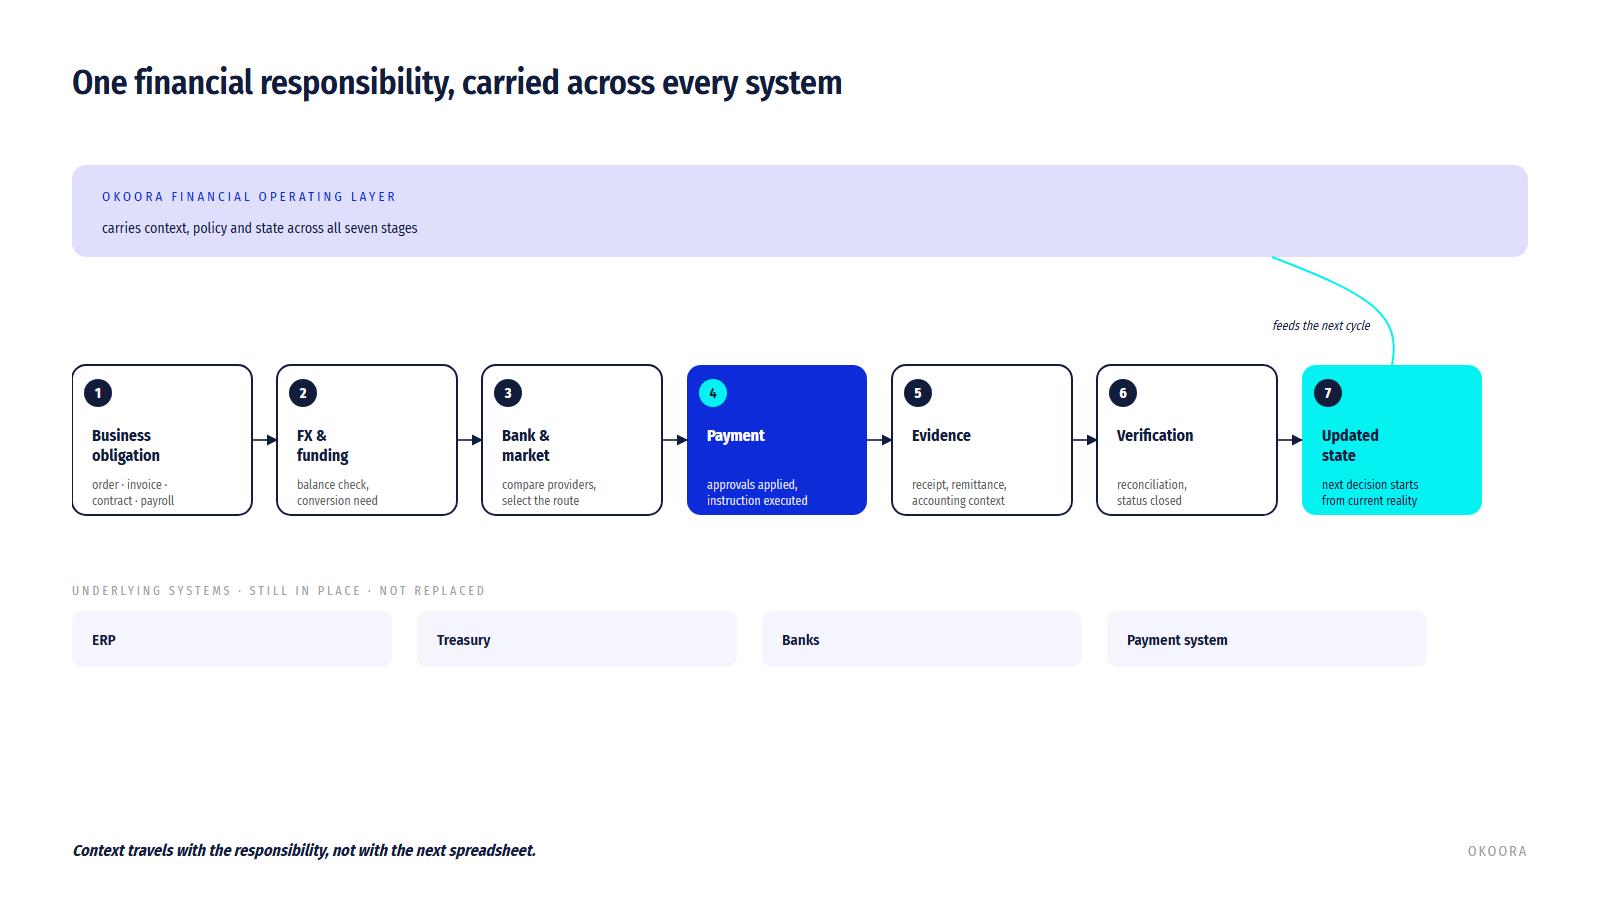
Task: Select the Business obligation heading
Action: pos(126,445)
